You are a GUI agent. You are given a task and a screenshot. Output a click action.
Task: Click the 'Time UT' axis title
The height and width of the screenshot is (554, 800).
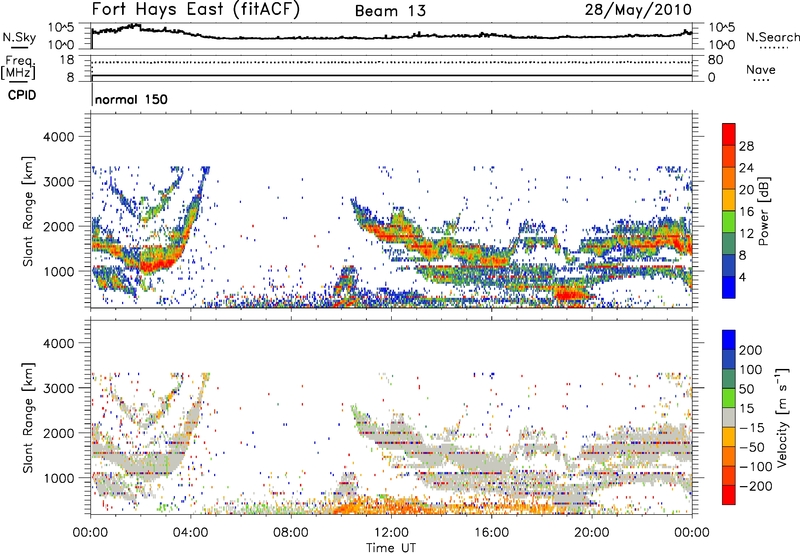[x=391, y=547]
